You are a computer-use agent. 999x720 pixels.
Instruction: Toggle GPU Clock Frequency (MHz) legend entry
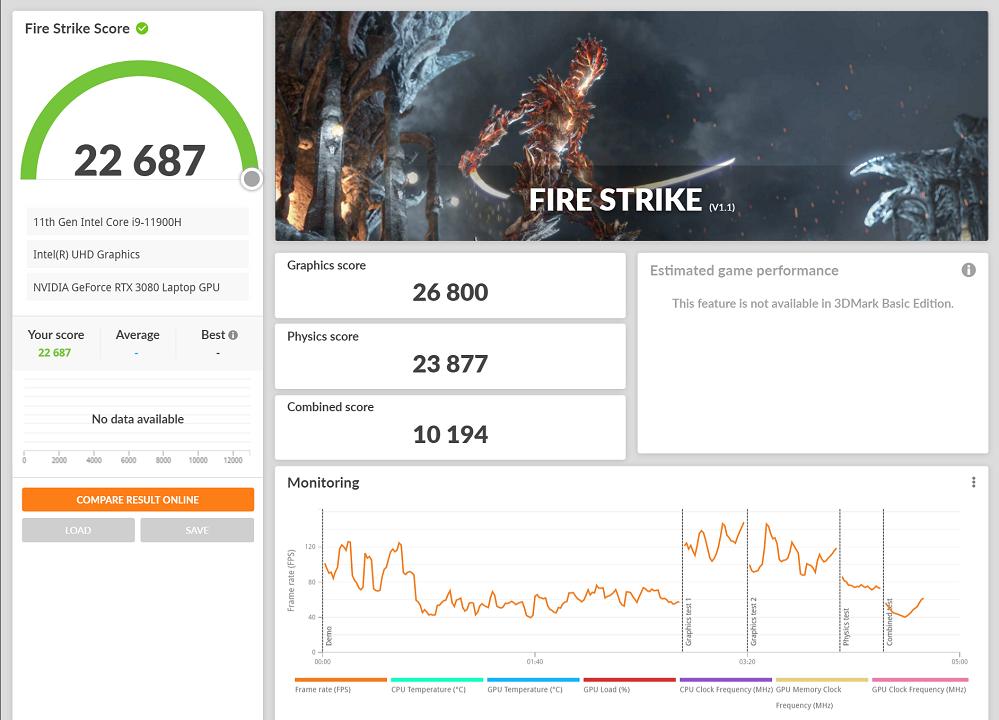[x=919, y=686]
